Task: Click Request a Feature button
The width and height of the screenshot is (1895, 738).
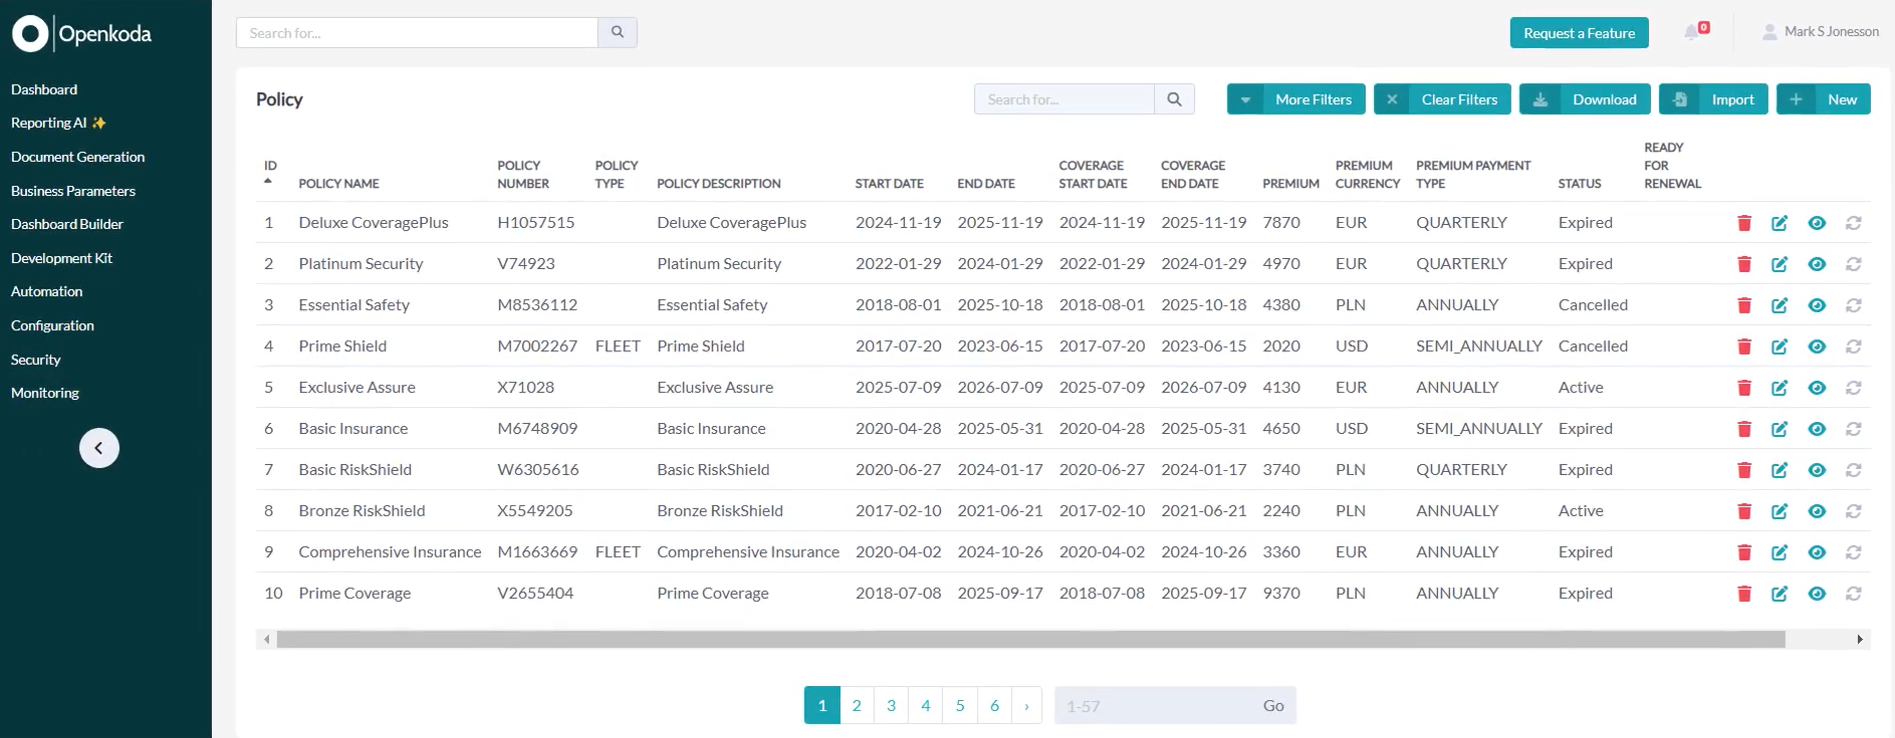Action: (x=1579, y=33)
